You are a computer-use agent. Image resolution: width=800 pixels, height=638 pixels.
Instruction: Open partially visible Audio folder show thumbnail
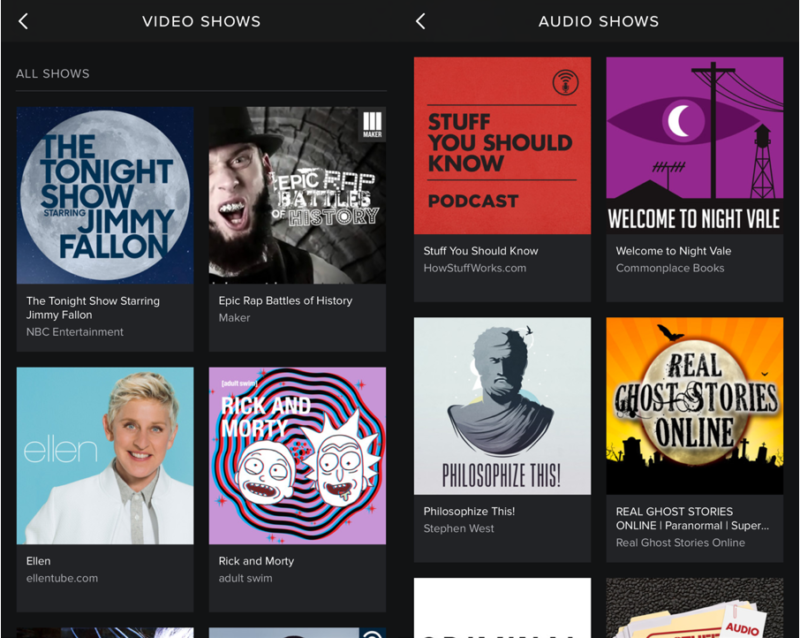(x=694, y=610)
